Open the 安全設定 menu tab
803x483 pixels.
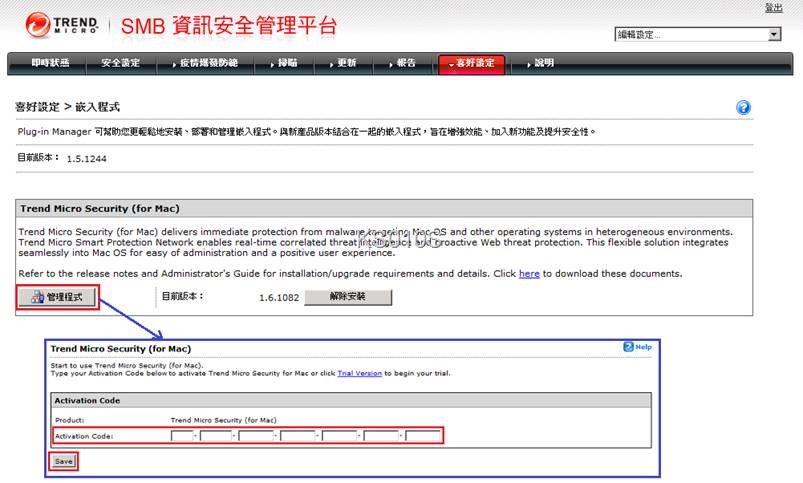pyautogui.click(x=120, y=63)
